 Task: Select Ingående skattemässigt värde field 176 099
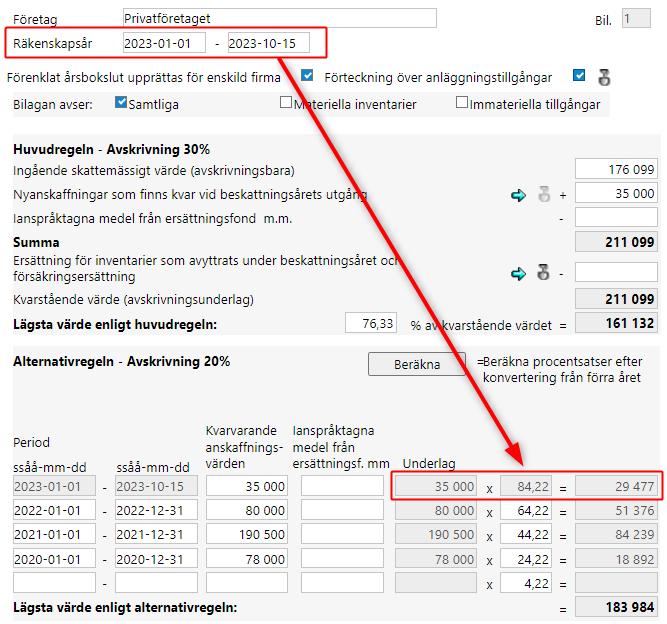coord(616,169)
